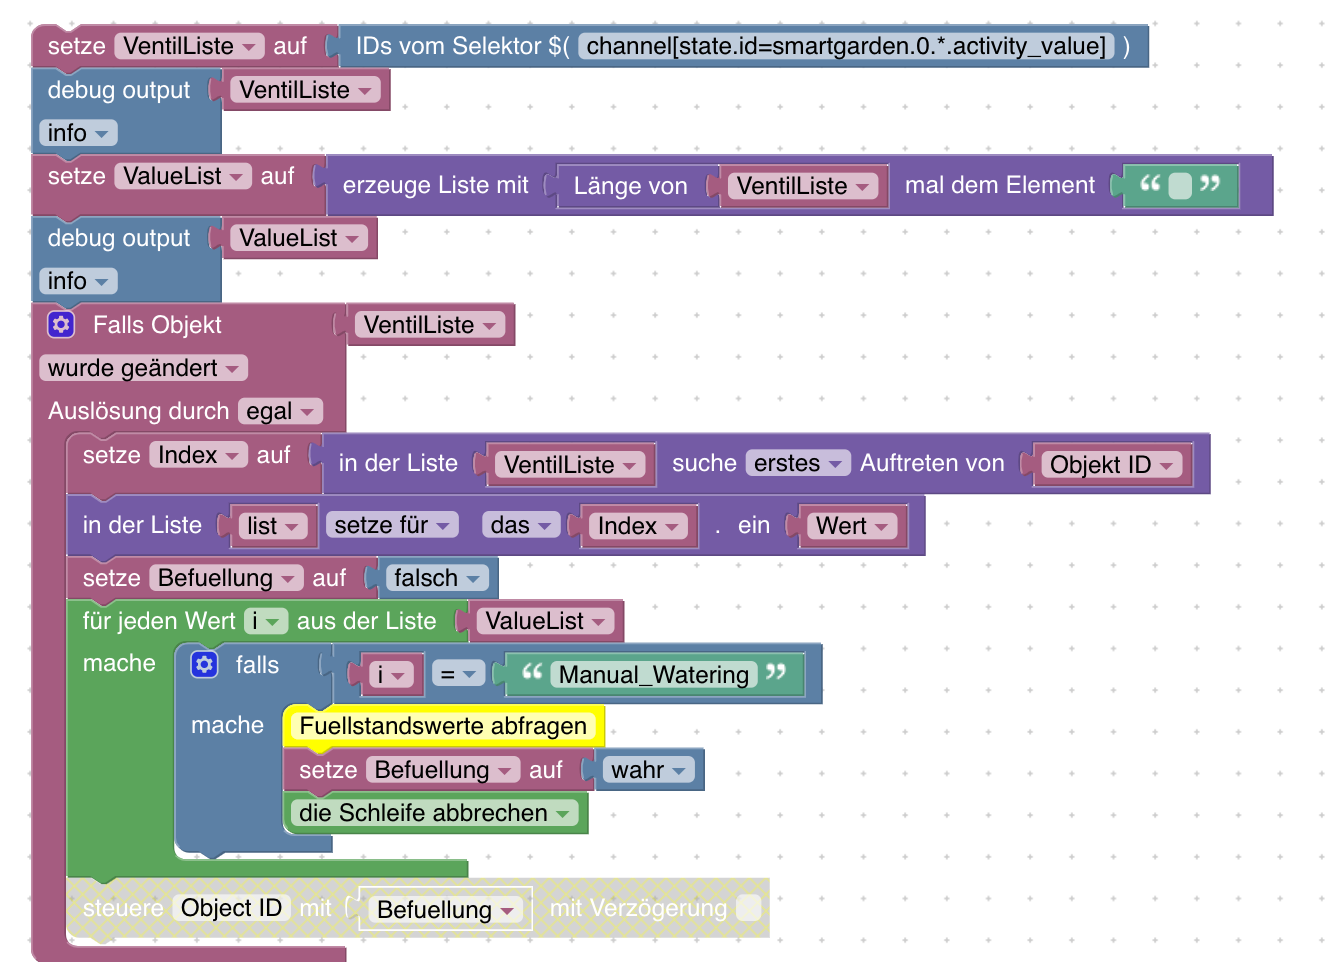Viewport: 1326px width, 962px height.
Task: Open VentilListe dropdown in the first setze block
Action: point(189,46)
